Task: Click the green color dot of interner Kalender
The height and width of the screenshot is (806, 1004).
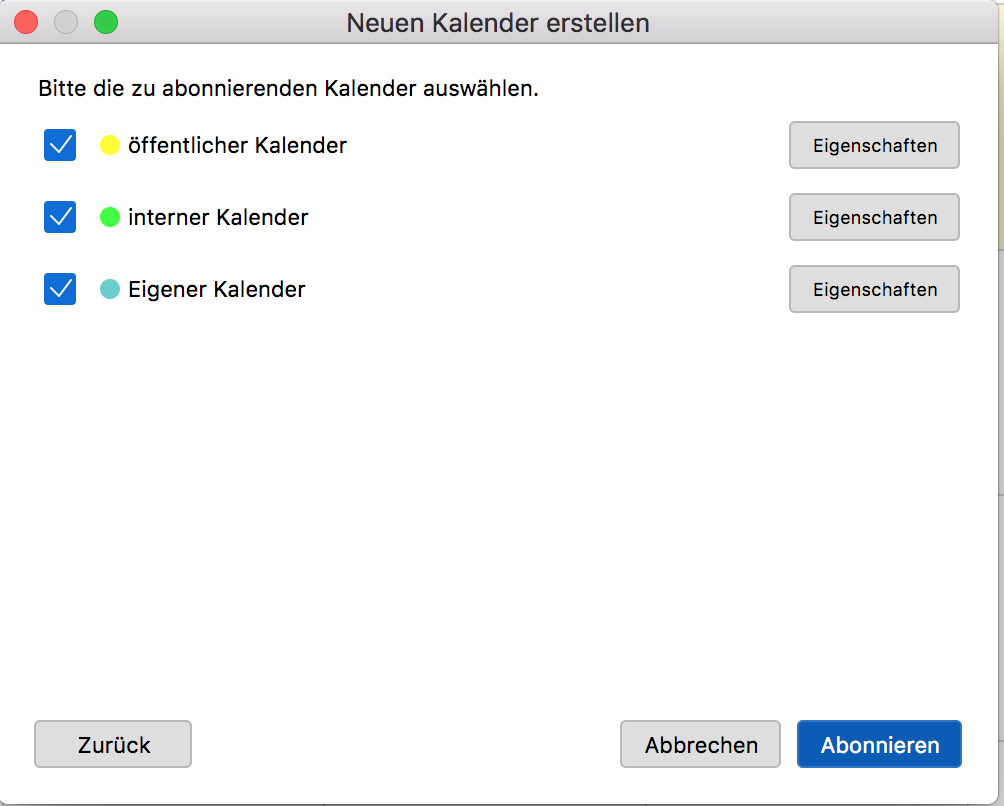Action: coord(110,217)
